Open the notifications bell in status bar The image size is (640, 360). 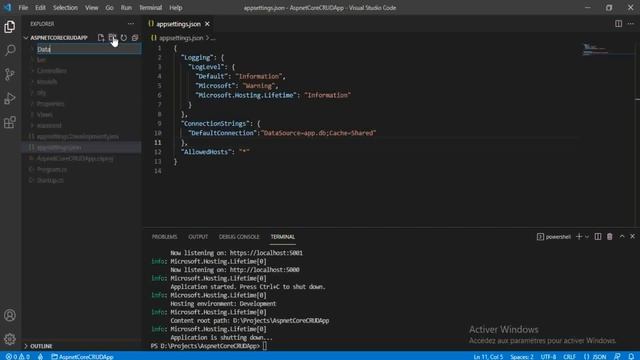pos(631,356)
